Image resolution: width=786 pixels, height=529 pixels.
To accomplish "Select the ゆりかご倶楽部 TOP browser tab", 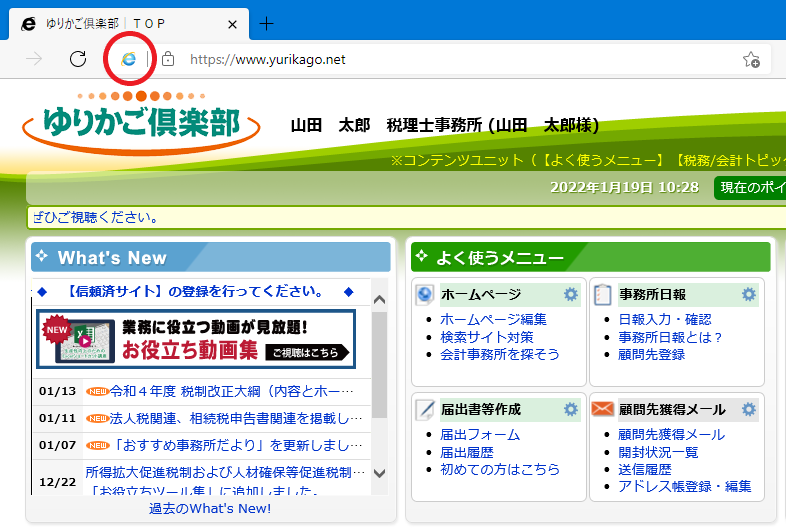I will 120,23.
